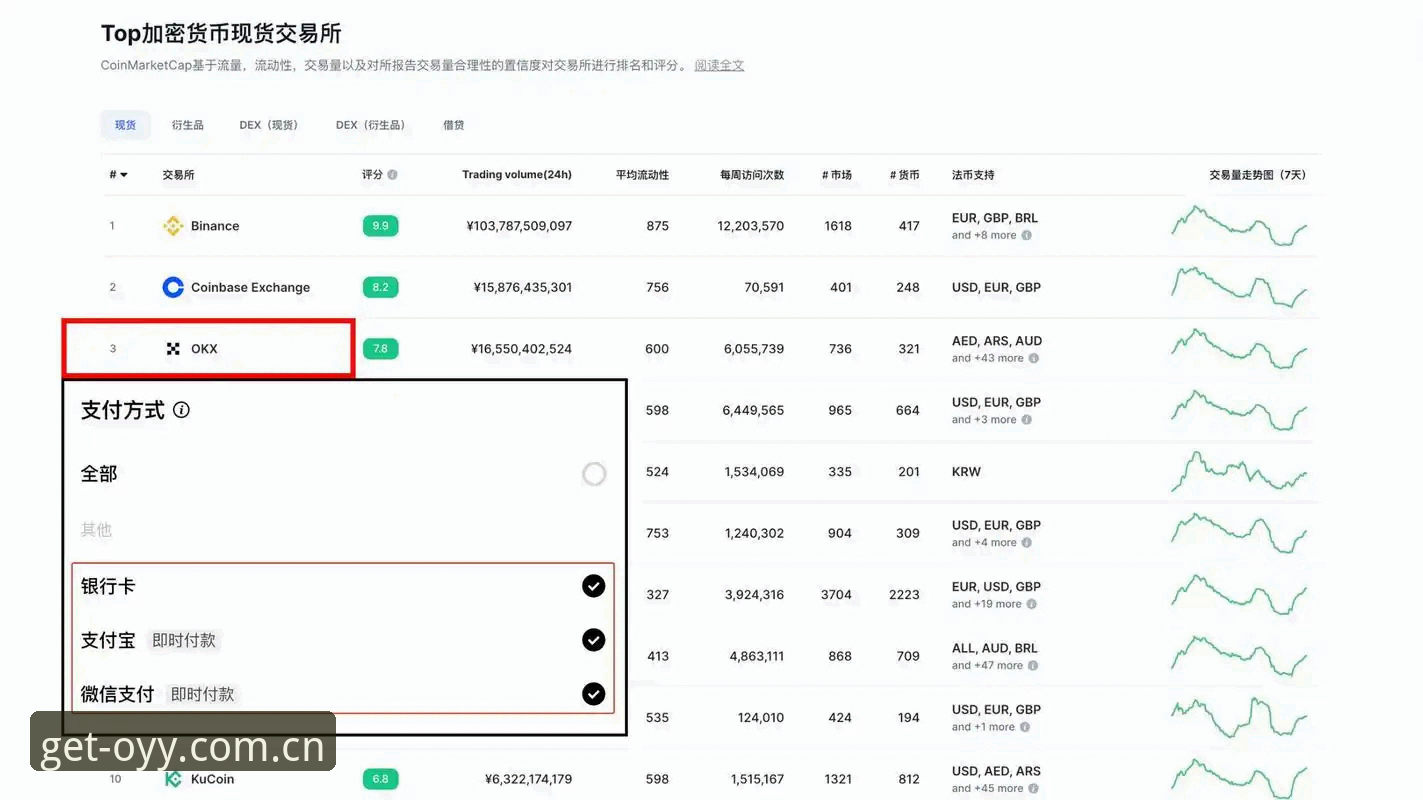Click info icon beside 'and +4 more'

click(x=1026, y=543)
